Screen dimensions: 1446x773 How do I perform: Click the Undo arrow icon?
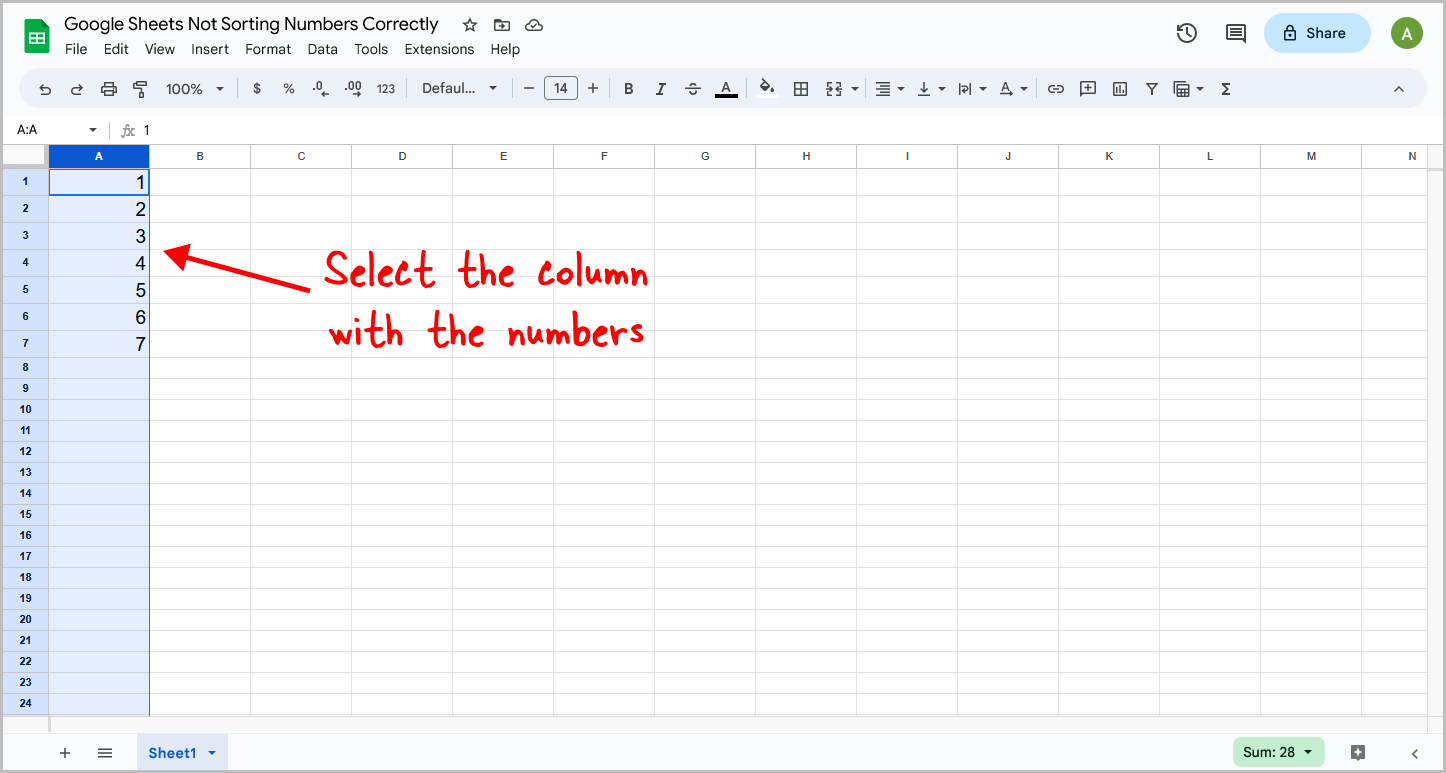tap(45, 89)
